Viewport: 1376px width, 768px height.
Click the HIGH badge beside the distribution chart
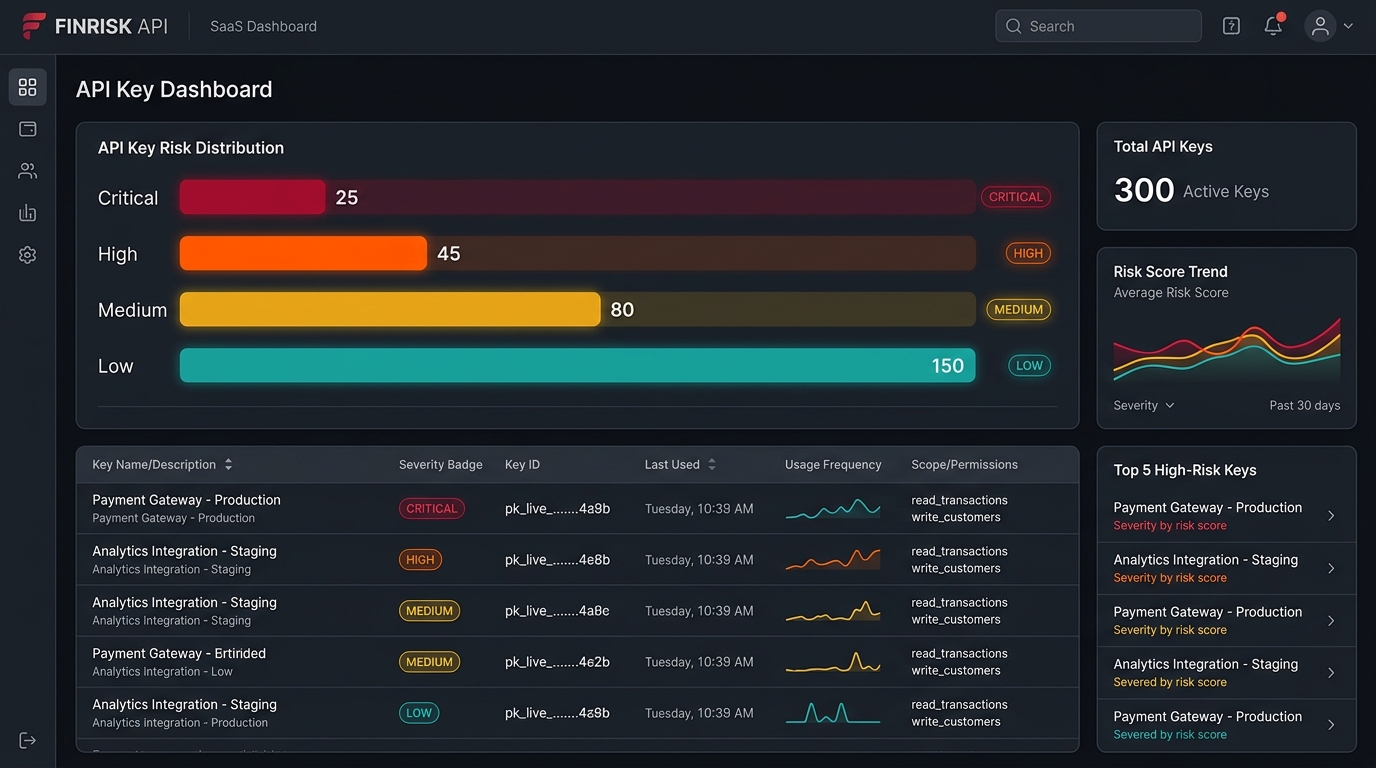pyautogui.click(x=1028, y=253)
